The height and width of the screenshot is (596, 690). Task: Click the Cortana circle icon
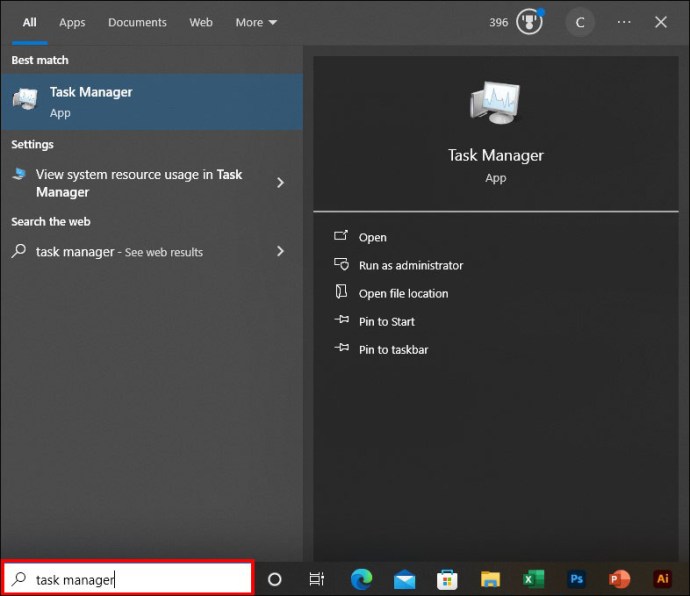[275, 579]
